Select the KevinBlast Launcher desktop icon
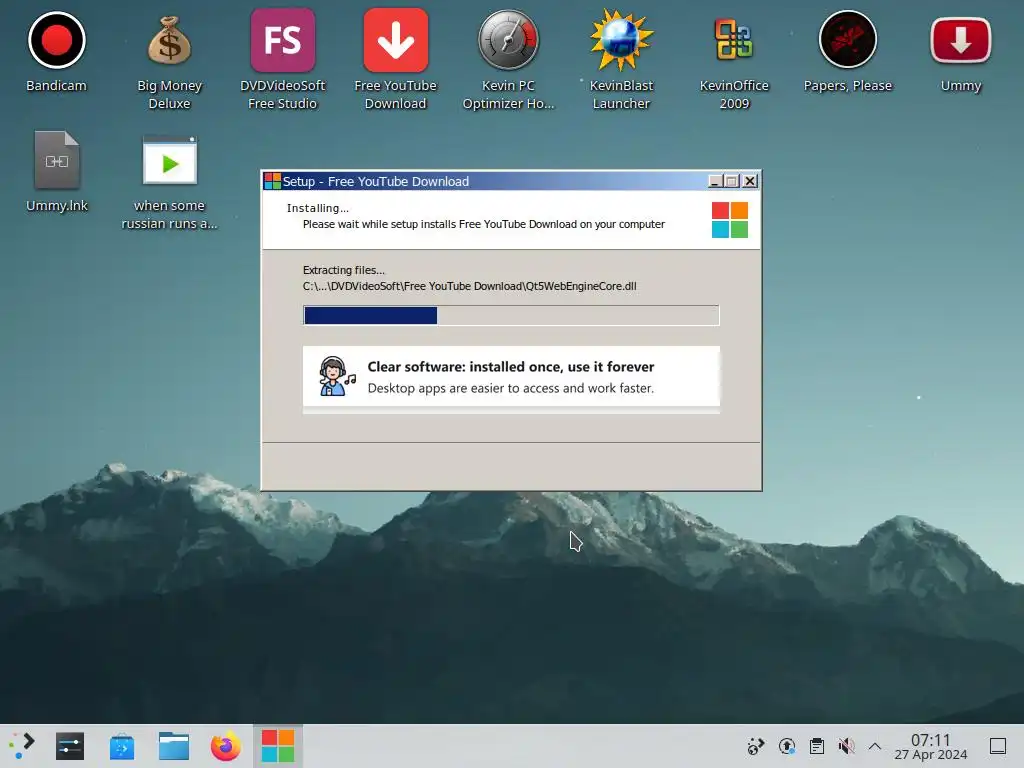 621,40
